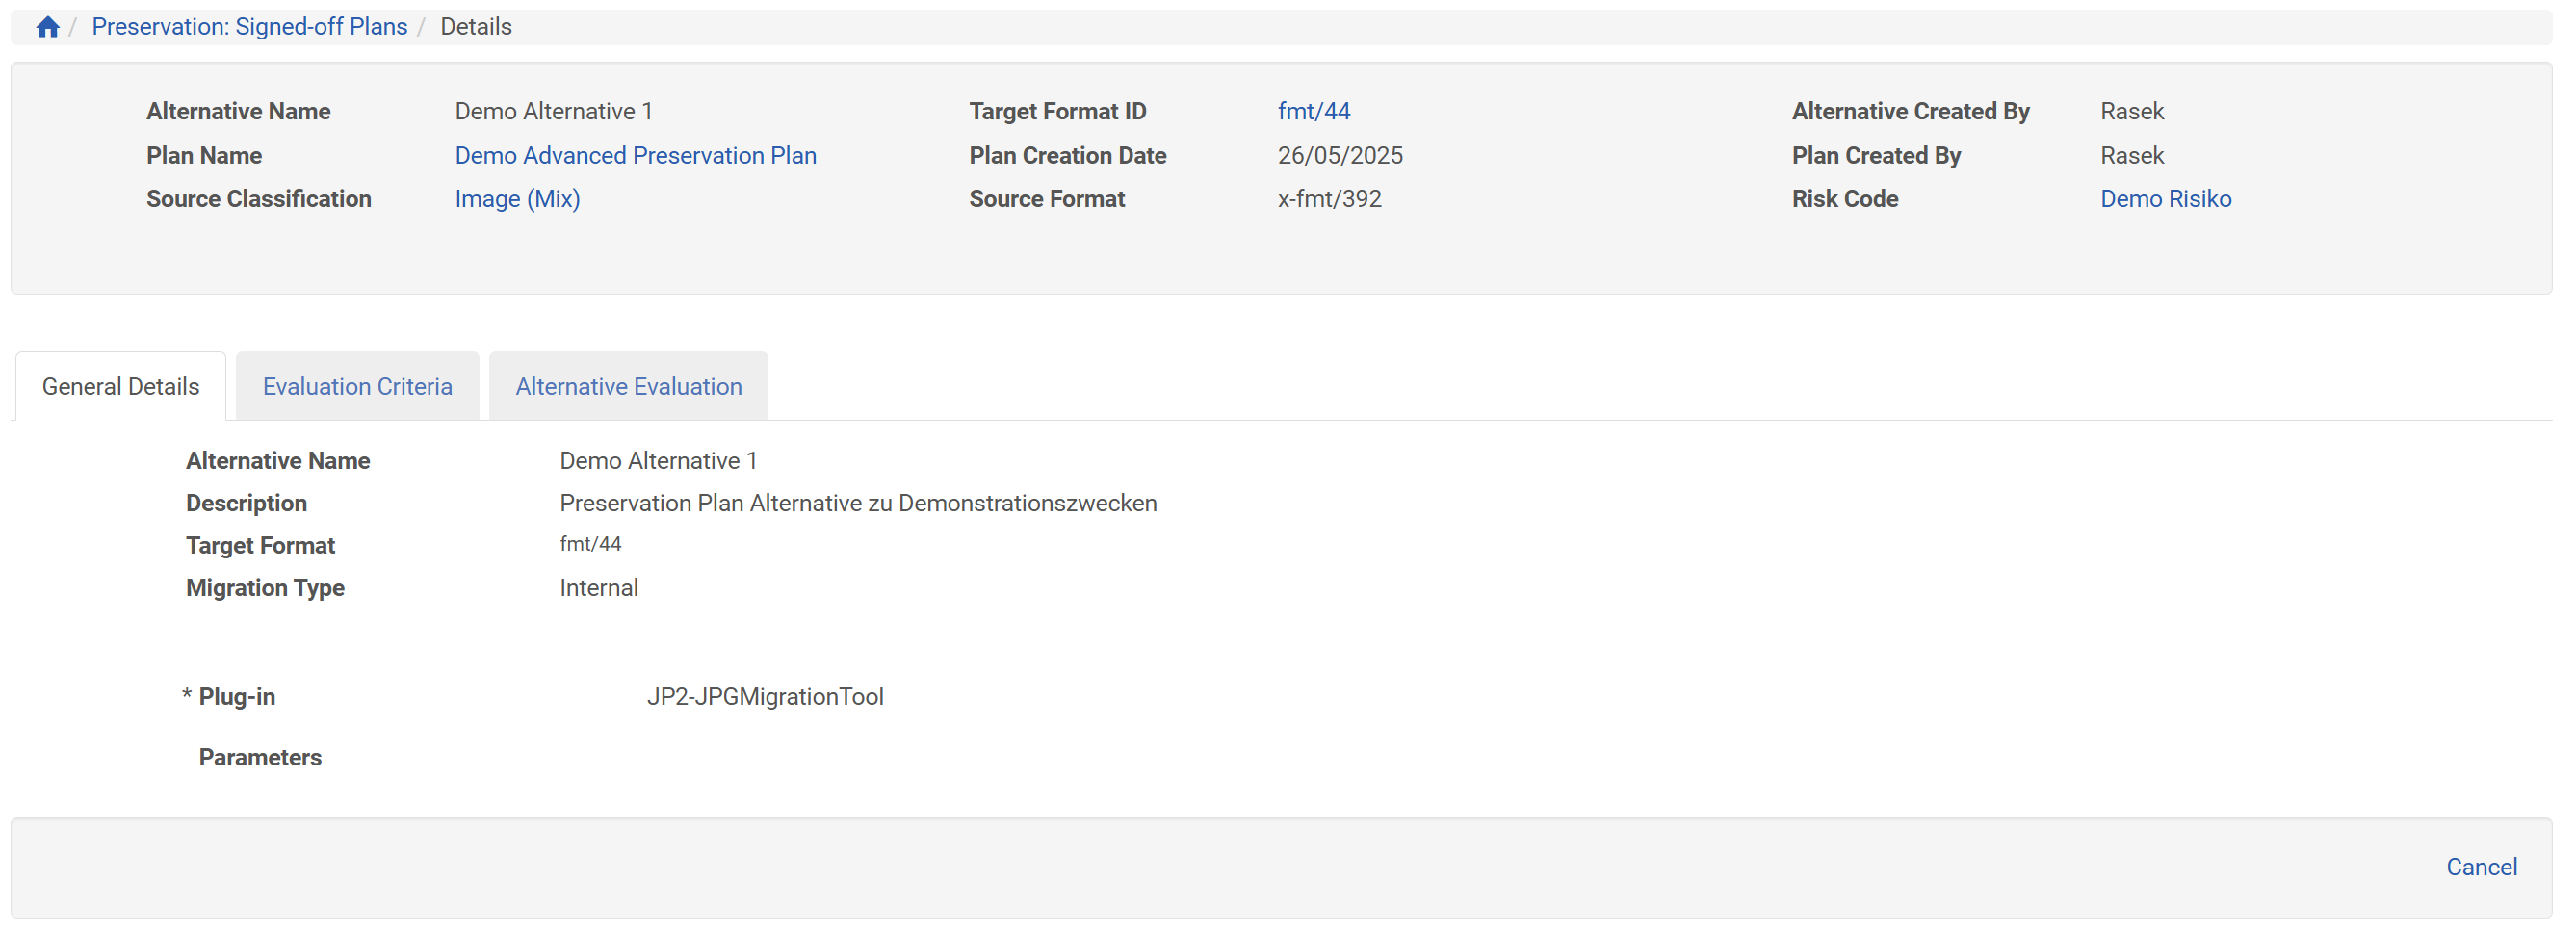Click the Parameters label
Image resolution: width=2576 pixels, height=933 pixels.
coord(260,758)
